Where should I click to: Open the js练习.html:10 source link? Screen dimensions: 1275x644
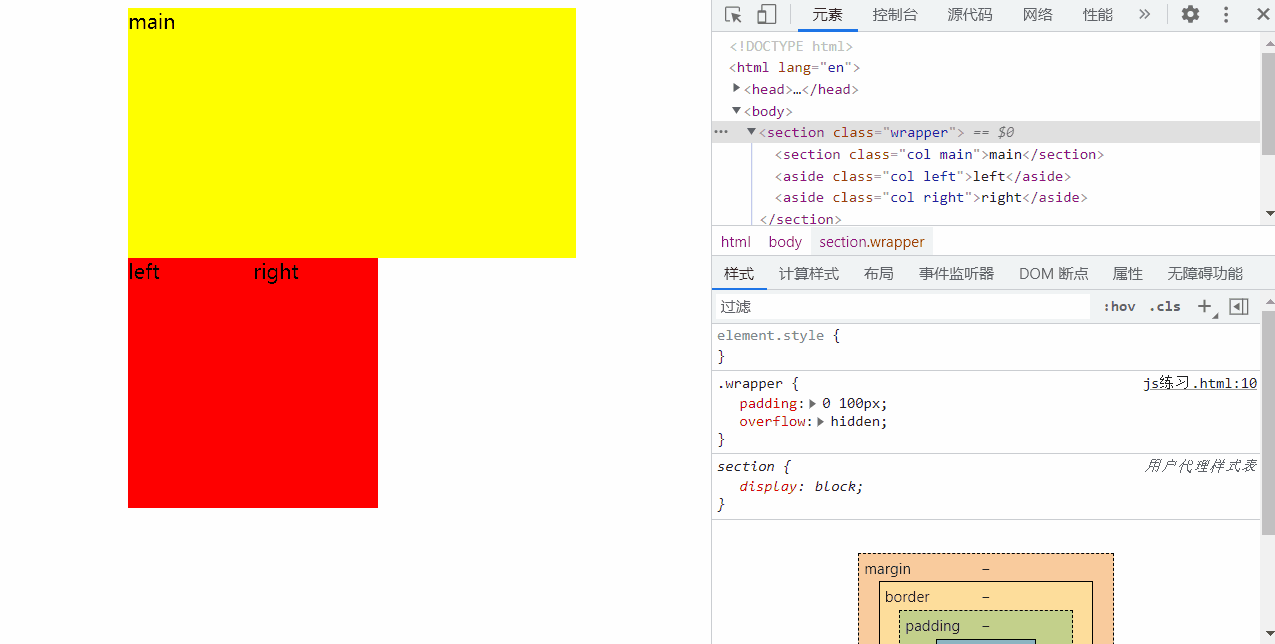pos(1200,383)
